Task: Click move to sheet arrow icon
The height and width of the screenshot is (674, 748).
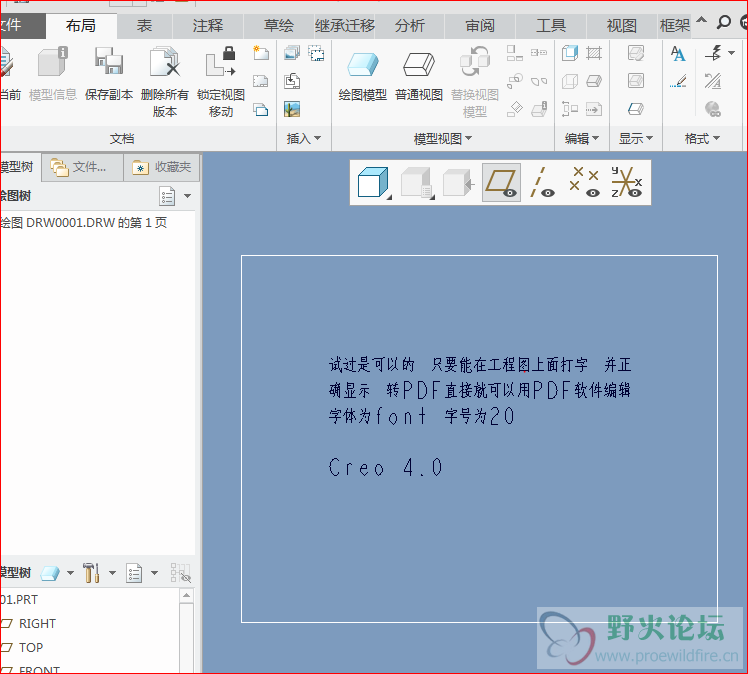Action: click(x=594, y=109)
